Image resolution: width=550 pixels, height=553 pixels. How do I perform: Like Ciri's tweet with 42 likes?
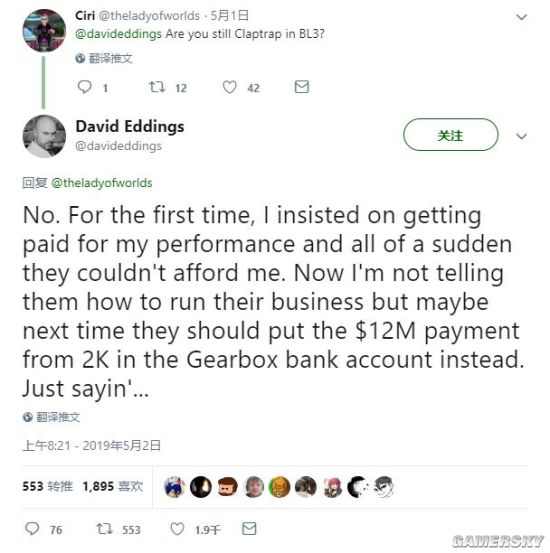click(230, 87)
